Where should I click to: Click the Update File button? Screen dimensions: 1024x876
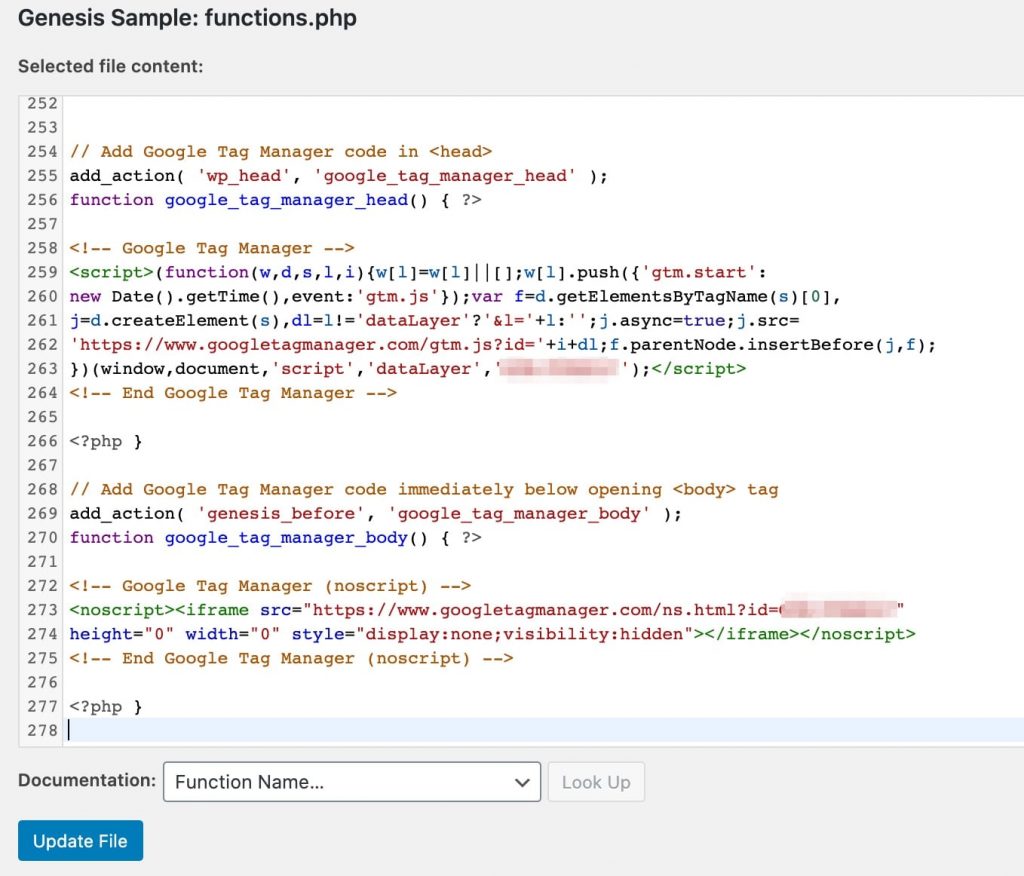click(x=80, y=840)
